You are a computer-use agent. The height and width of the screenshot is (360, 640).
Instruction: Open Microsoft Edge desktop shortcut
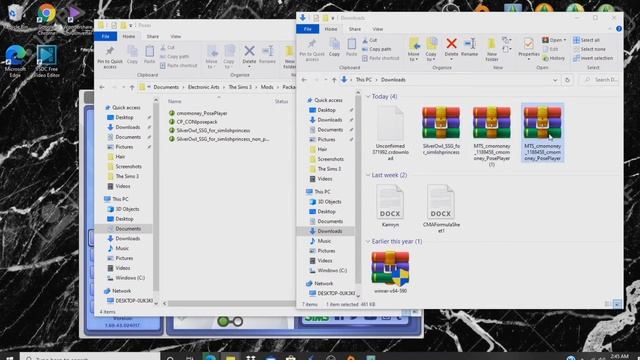pyautogui.click(x=15, y=60)
